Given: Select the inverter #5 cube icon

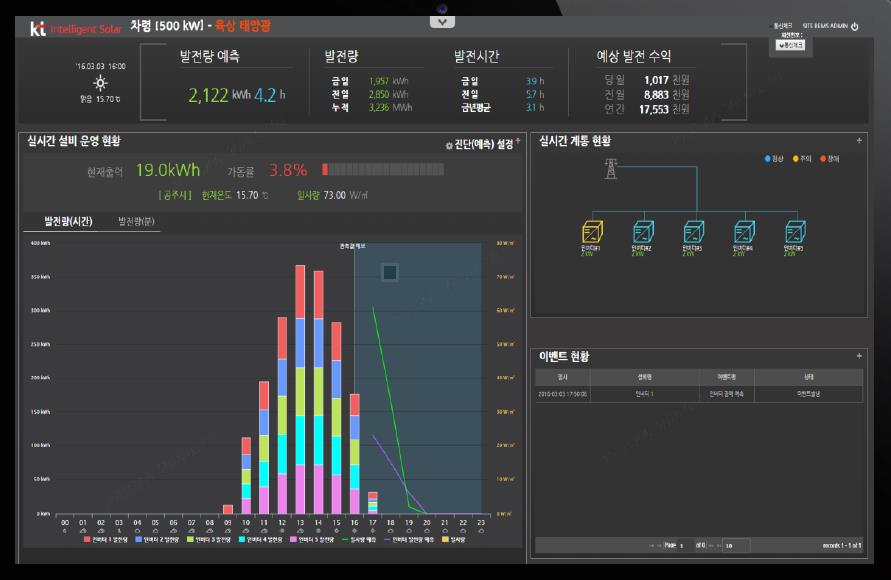Looking at the screenshot, I should pyautogui.click(x=795, y=232).
